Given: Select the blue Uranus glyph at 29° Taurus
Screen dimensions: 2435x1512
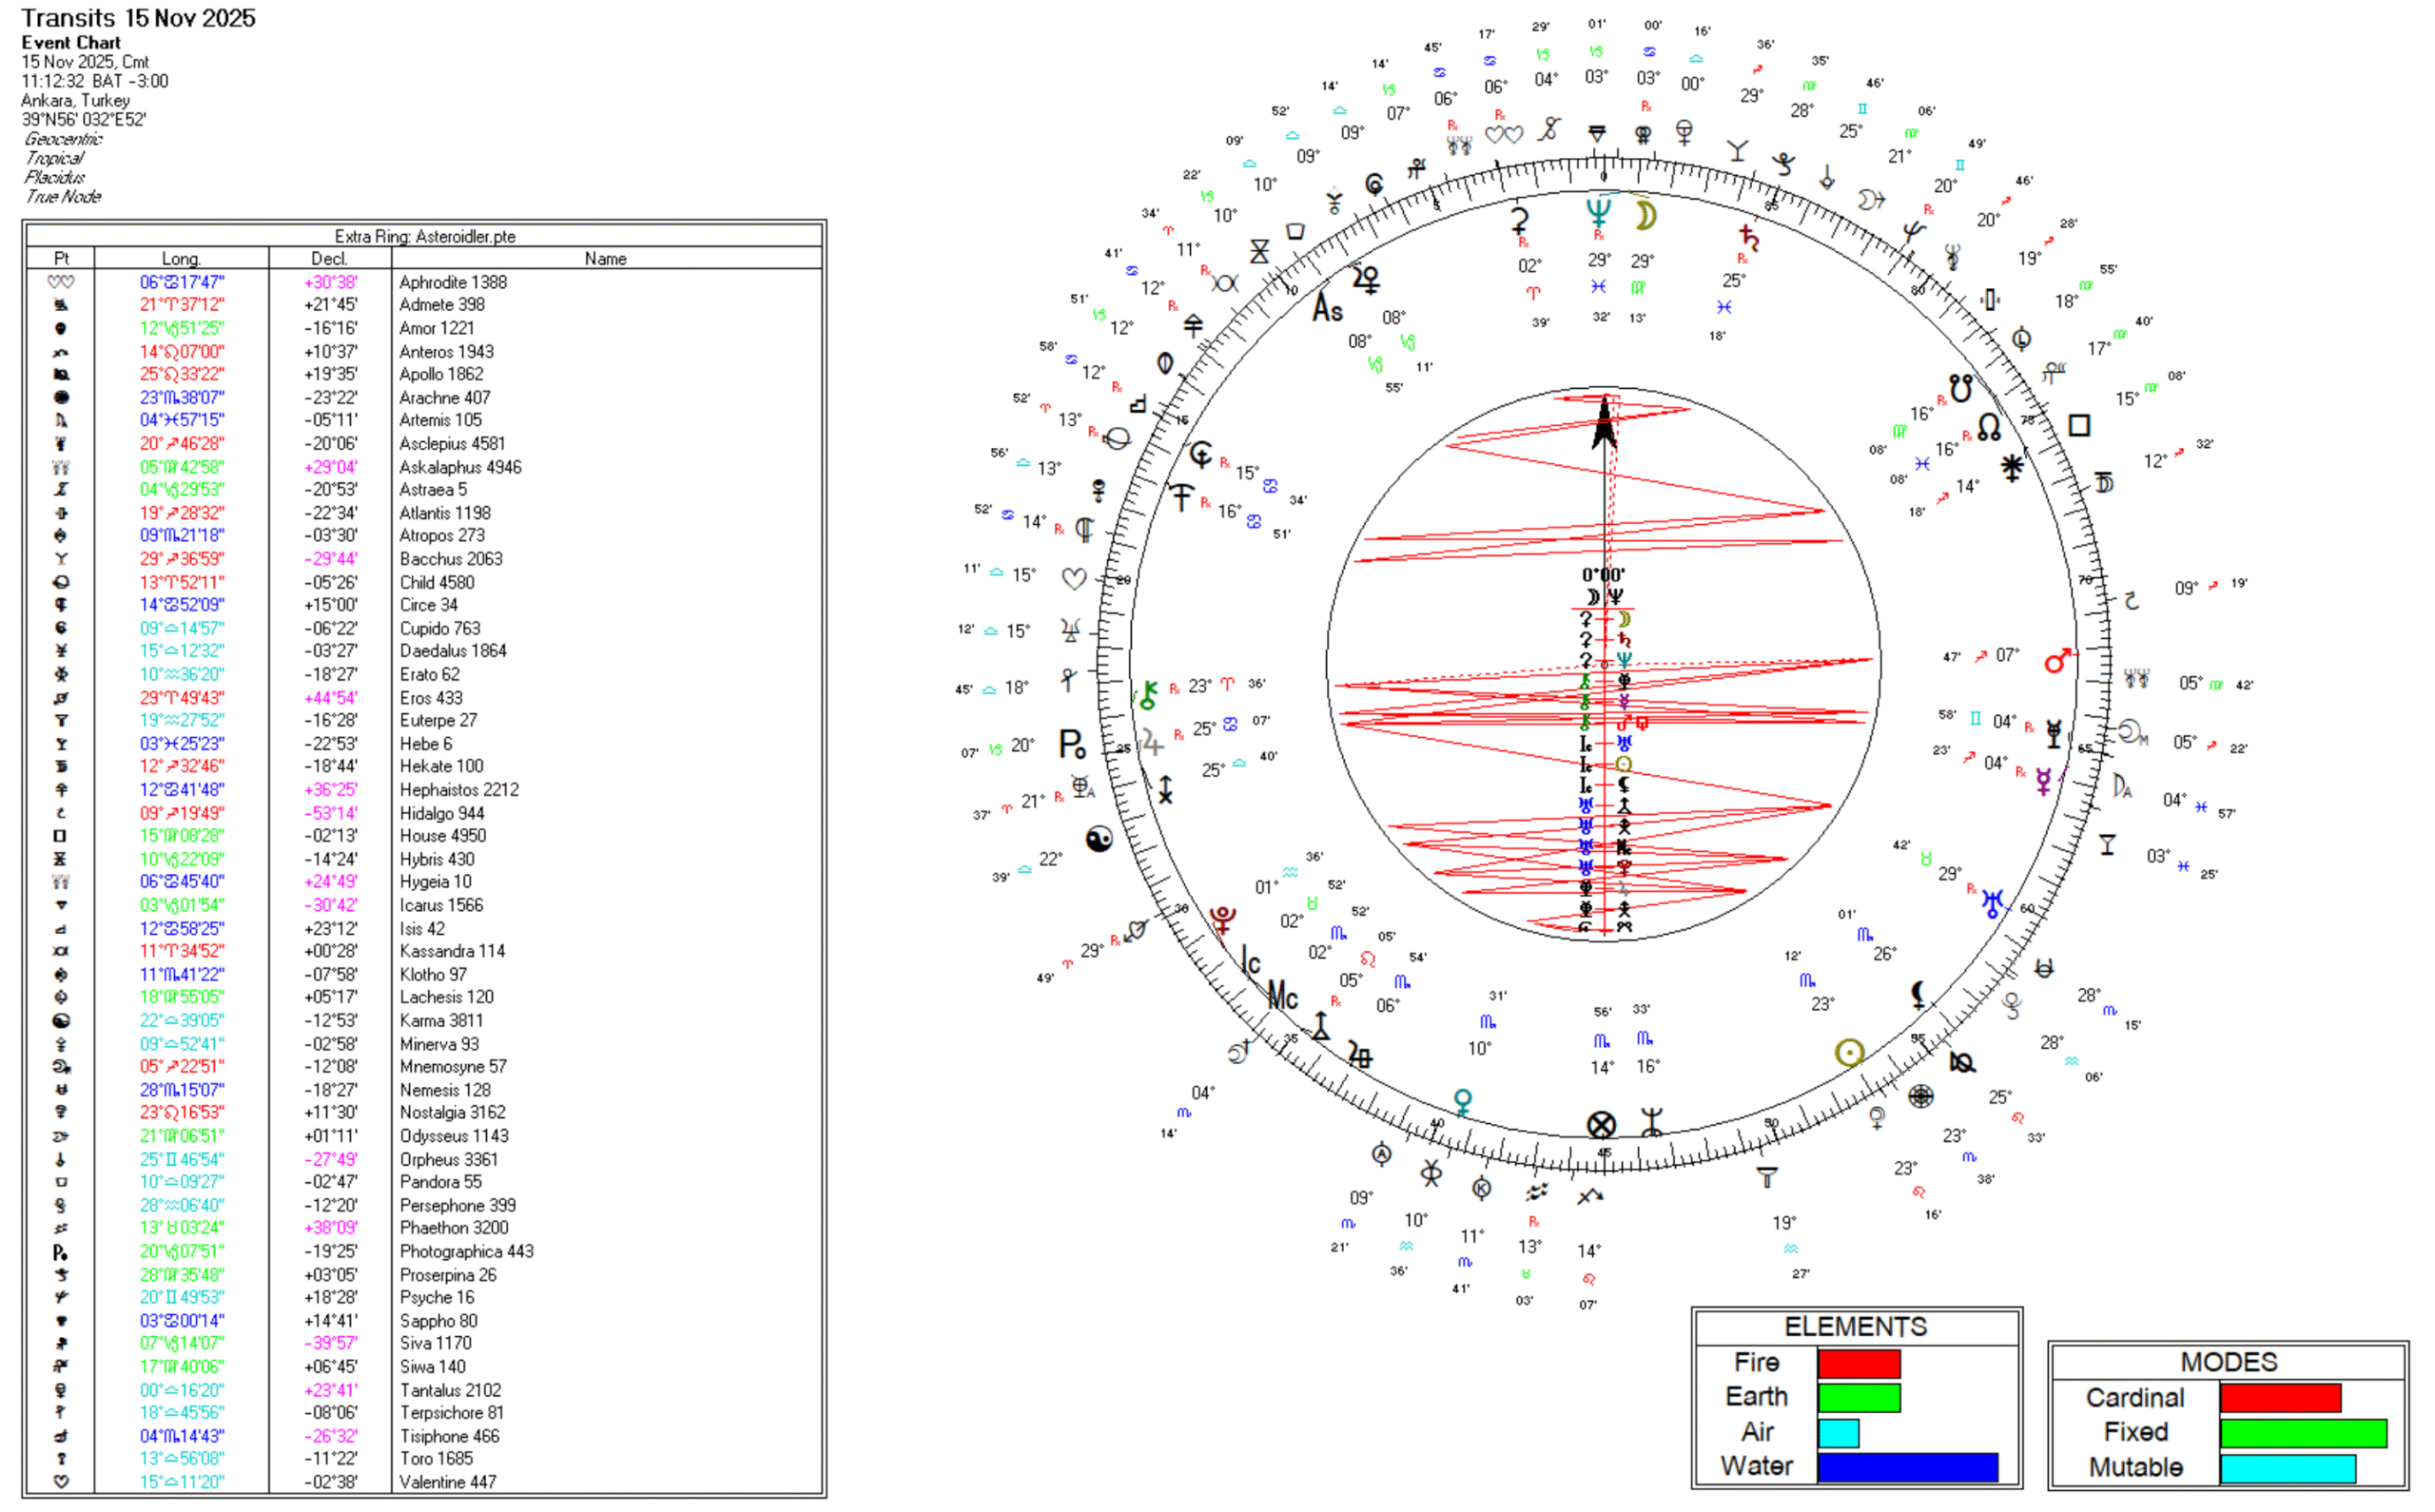Looking at the screenshot, I should tap(1993, 903).
